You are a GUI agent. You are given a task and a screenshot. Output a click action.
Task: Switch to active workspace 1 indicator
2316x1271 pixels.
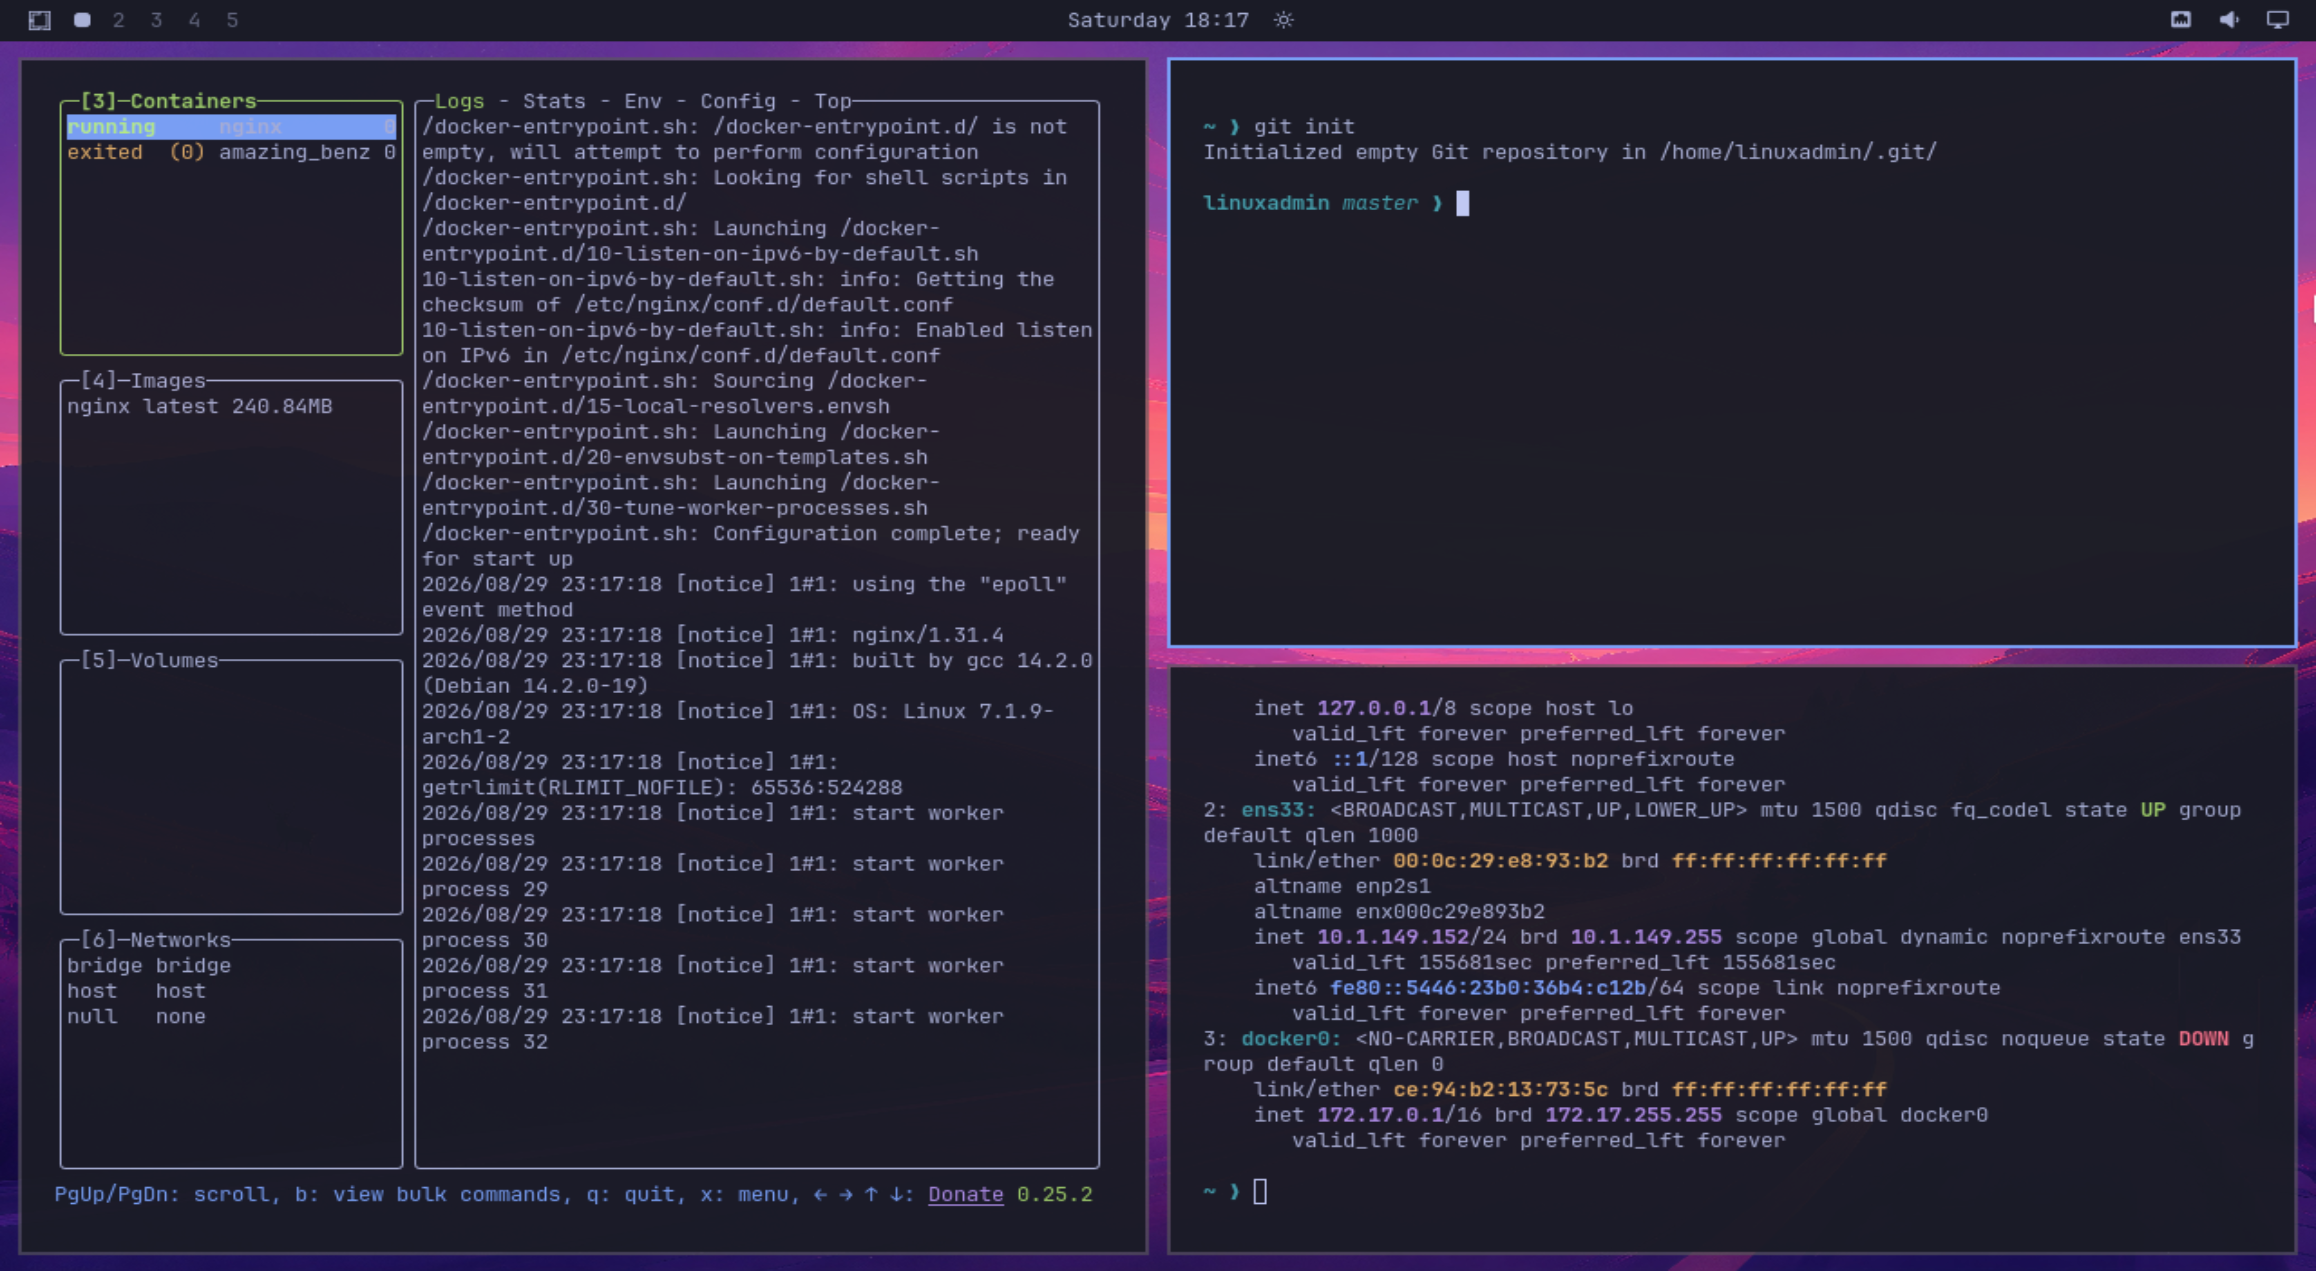[x=82, y=20]
